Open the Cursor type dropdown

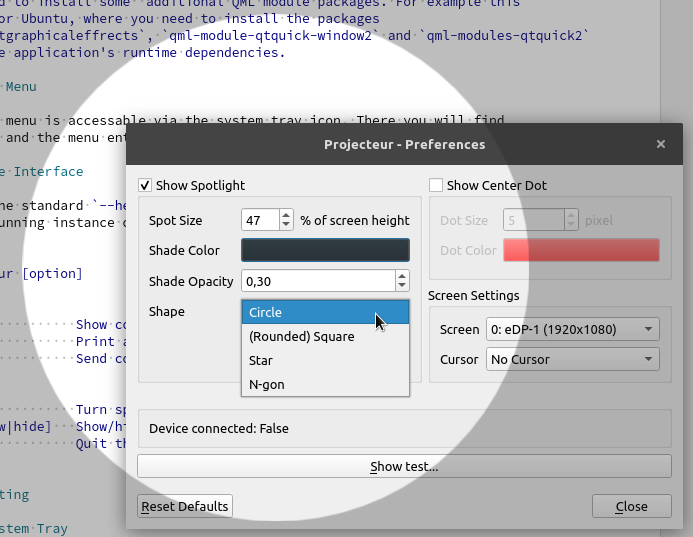[x=573, y=359]
